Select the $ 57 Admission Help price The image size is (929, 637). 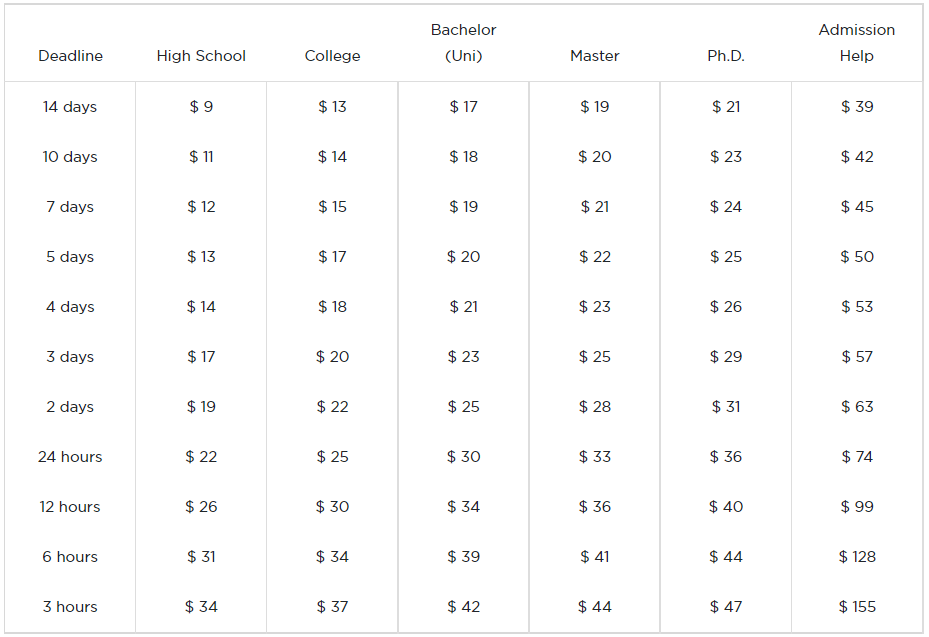pyautogui.click(x=857, y=357)
